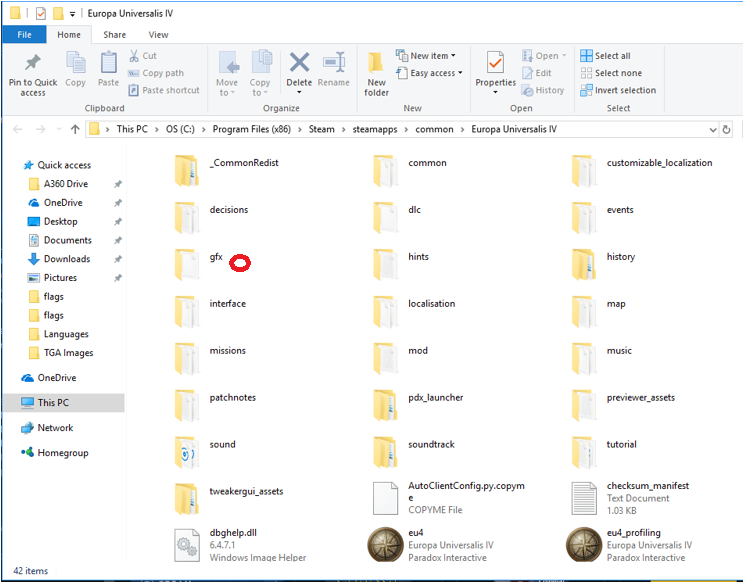Click the Cut scissors icon

coord(134,56)
